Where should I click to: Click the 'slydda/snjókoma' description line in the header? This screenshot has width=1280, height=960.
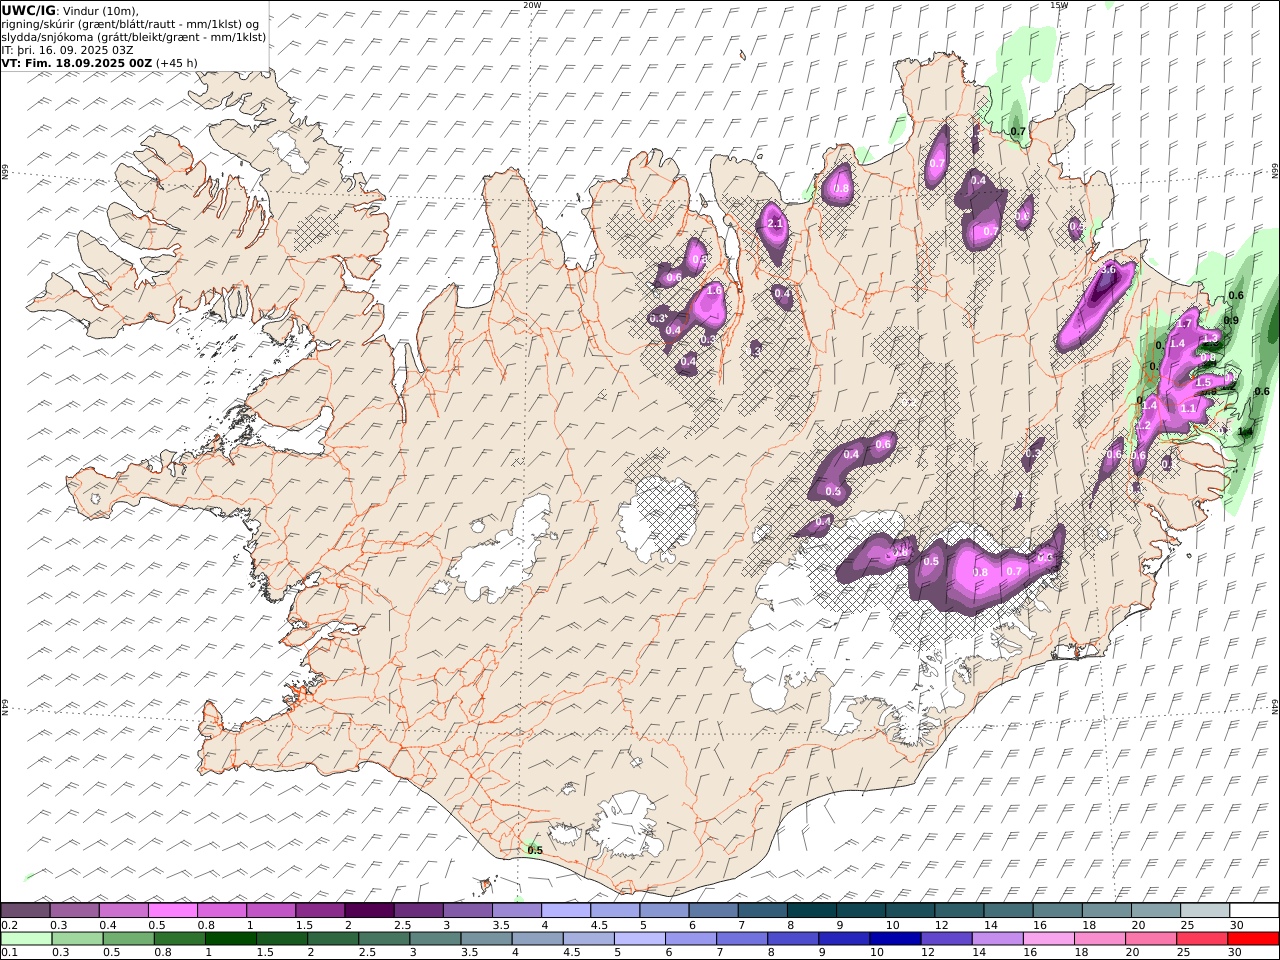pos(134,36)
